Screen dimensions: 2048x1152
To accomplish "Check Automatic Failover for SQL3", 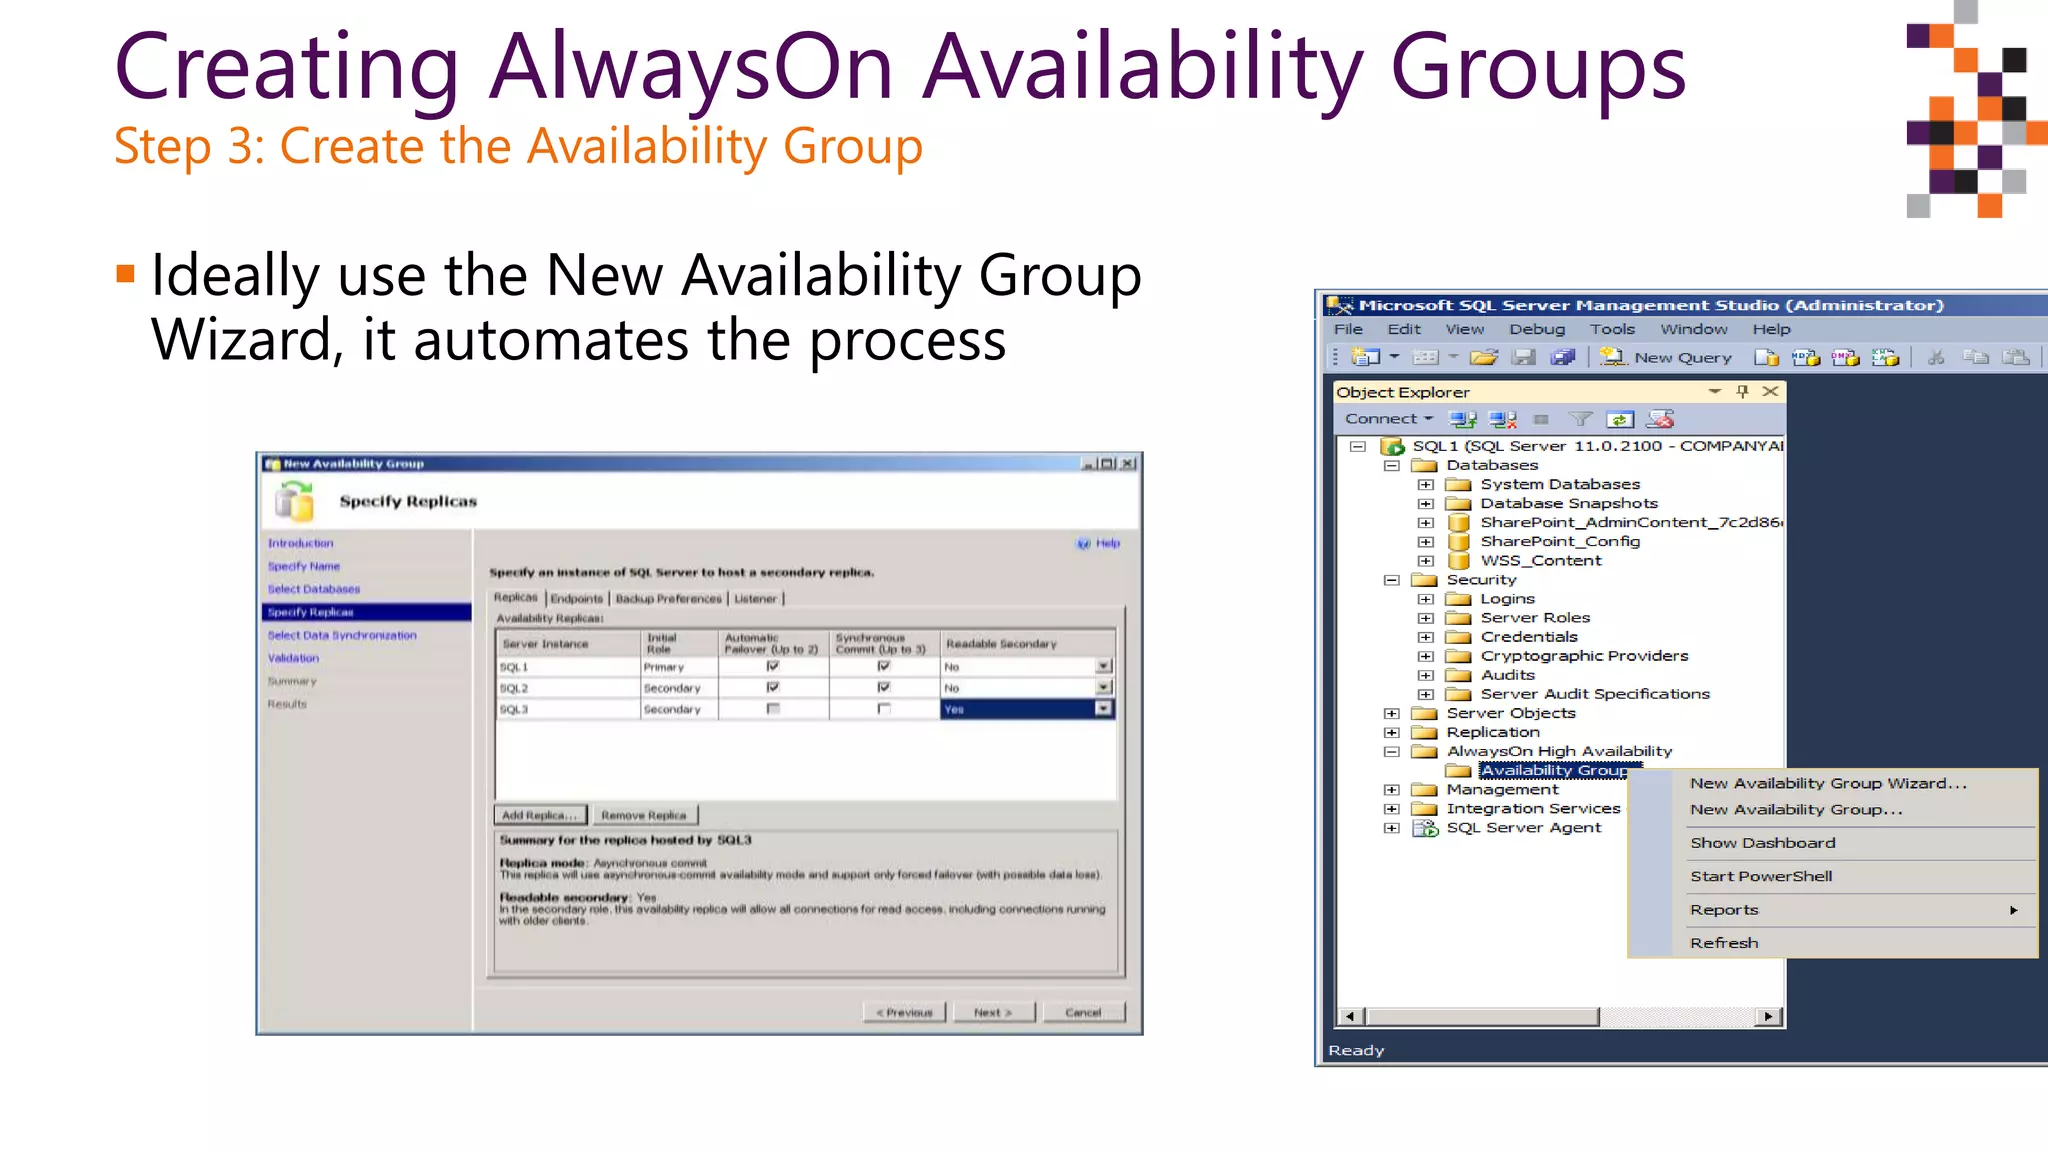I will (x=772, y=708).
